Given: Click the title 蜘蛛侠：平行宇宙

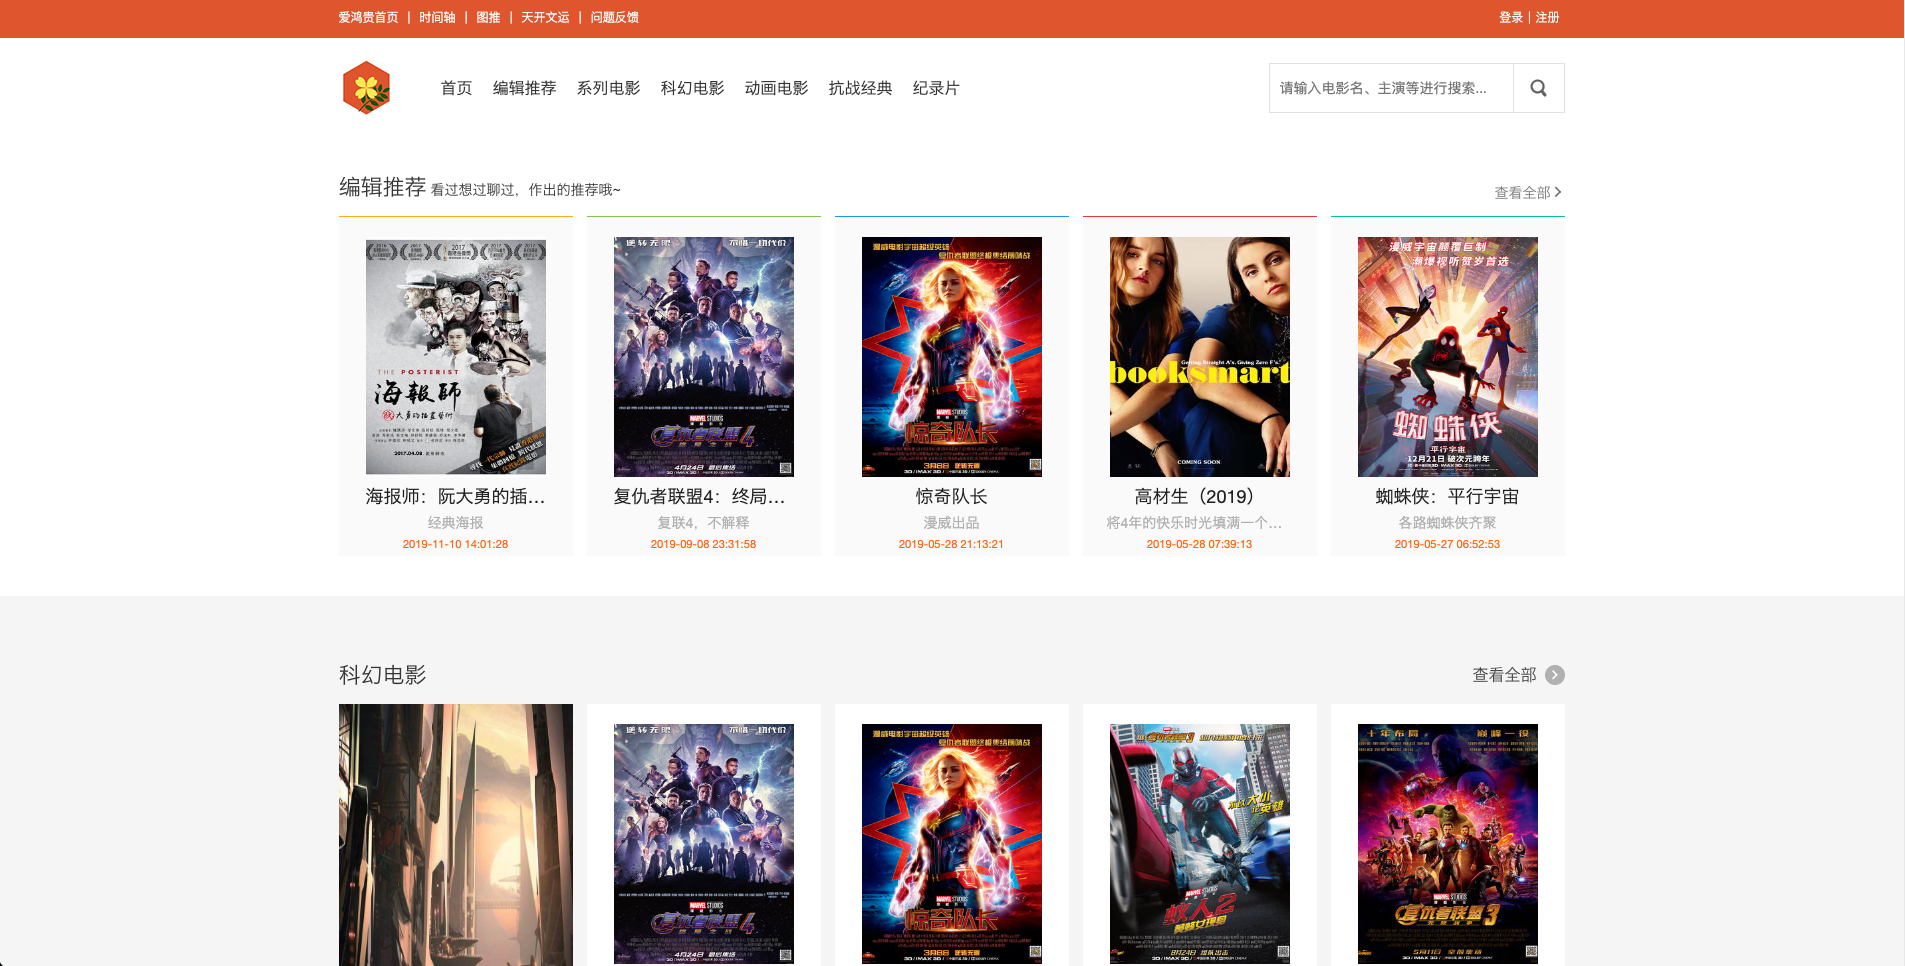Looking at the screenshot, I should (1448, 496).
